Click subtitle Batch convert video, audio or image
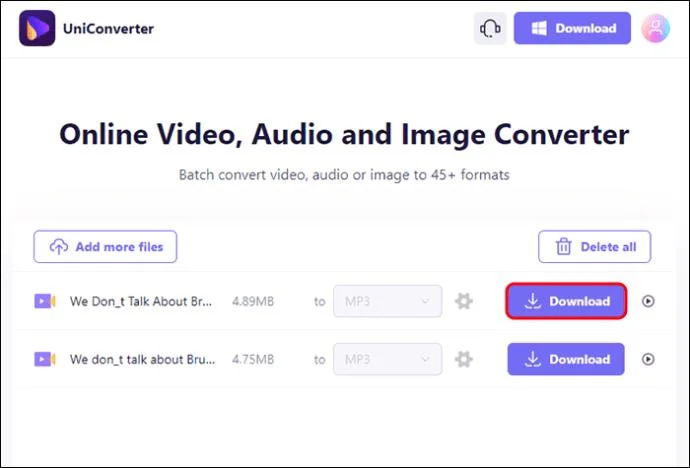The height and width of the screenshot is (468, 690). pyautogui.click(x=344, y=175)
